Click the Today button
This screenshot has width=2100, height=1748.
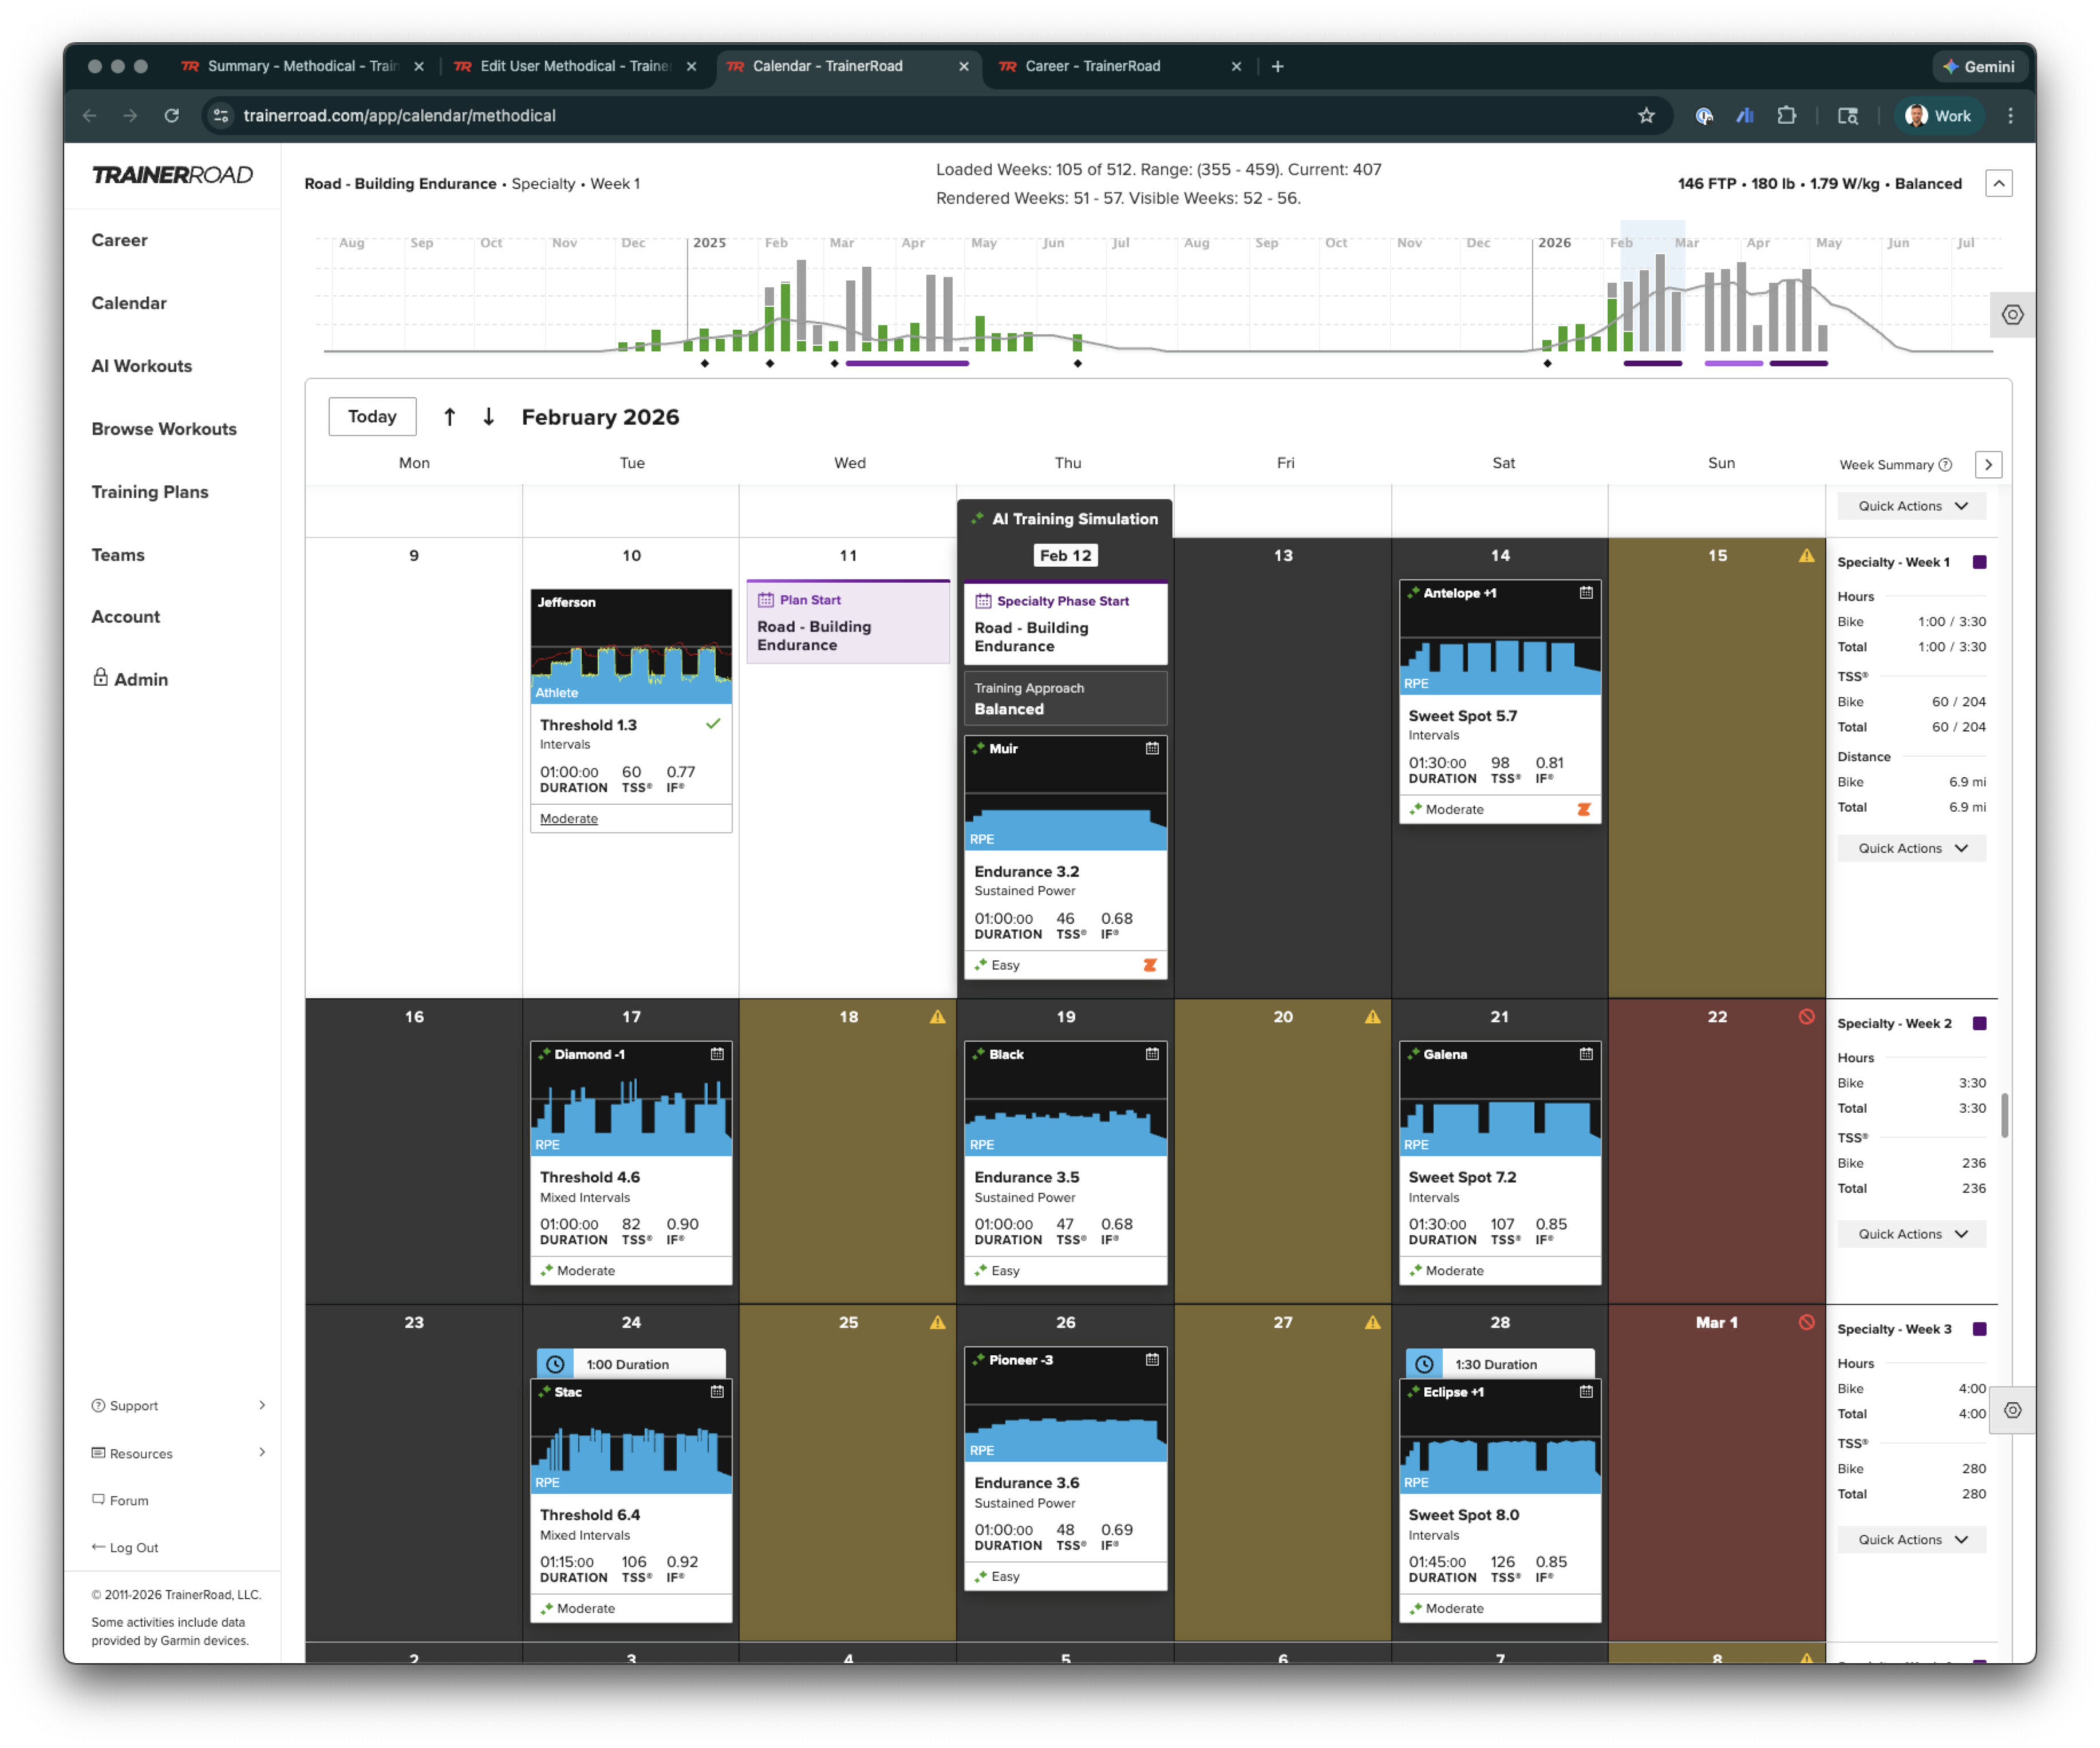(372, 417)
